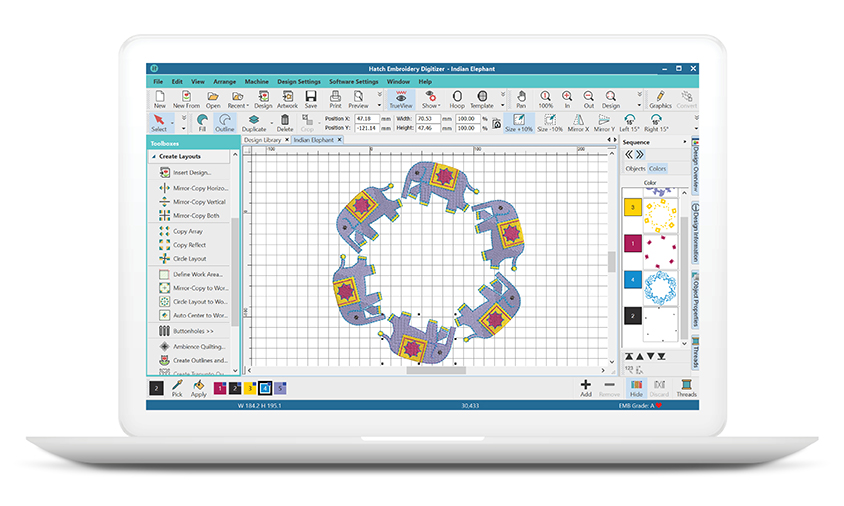Activate the Pan hand tool

pyautogui.click(x=521, y=99)
